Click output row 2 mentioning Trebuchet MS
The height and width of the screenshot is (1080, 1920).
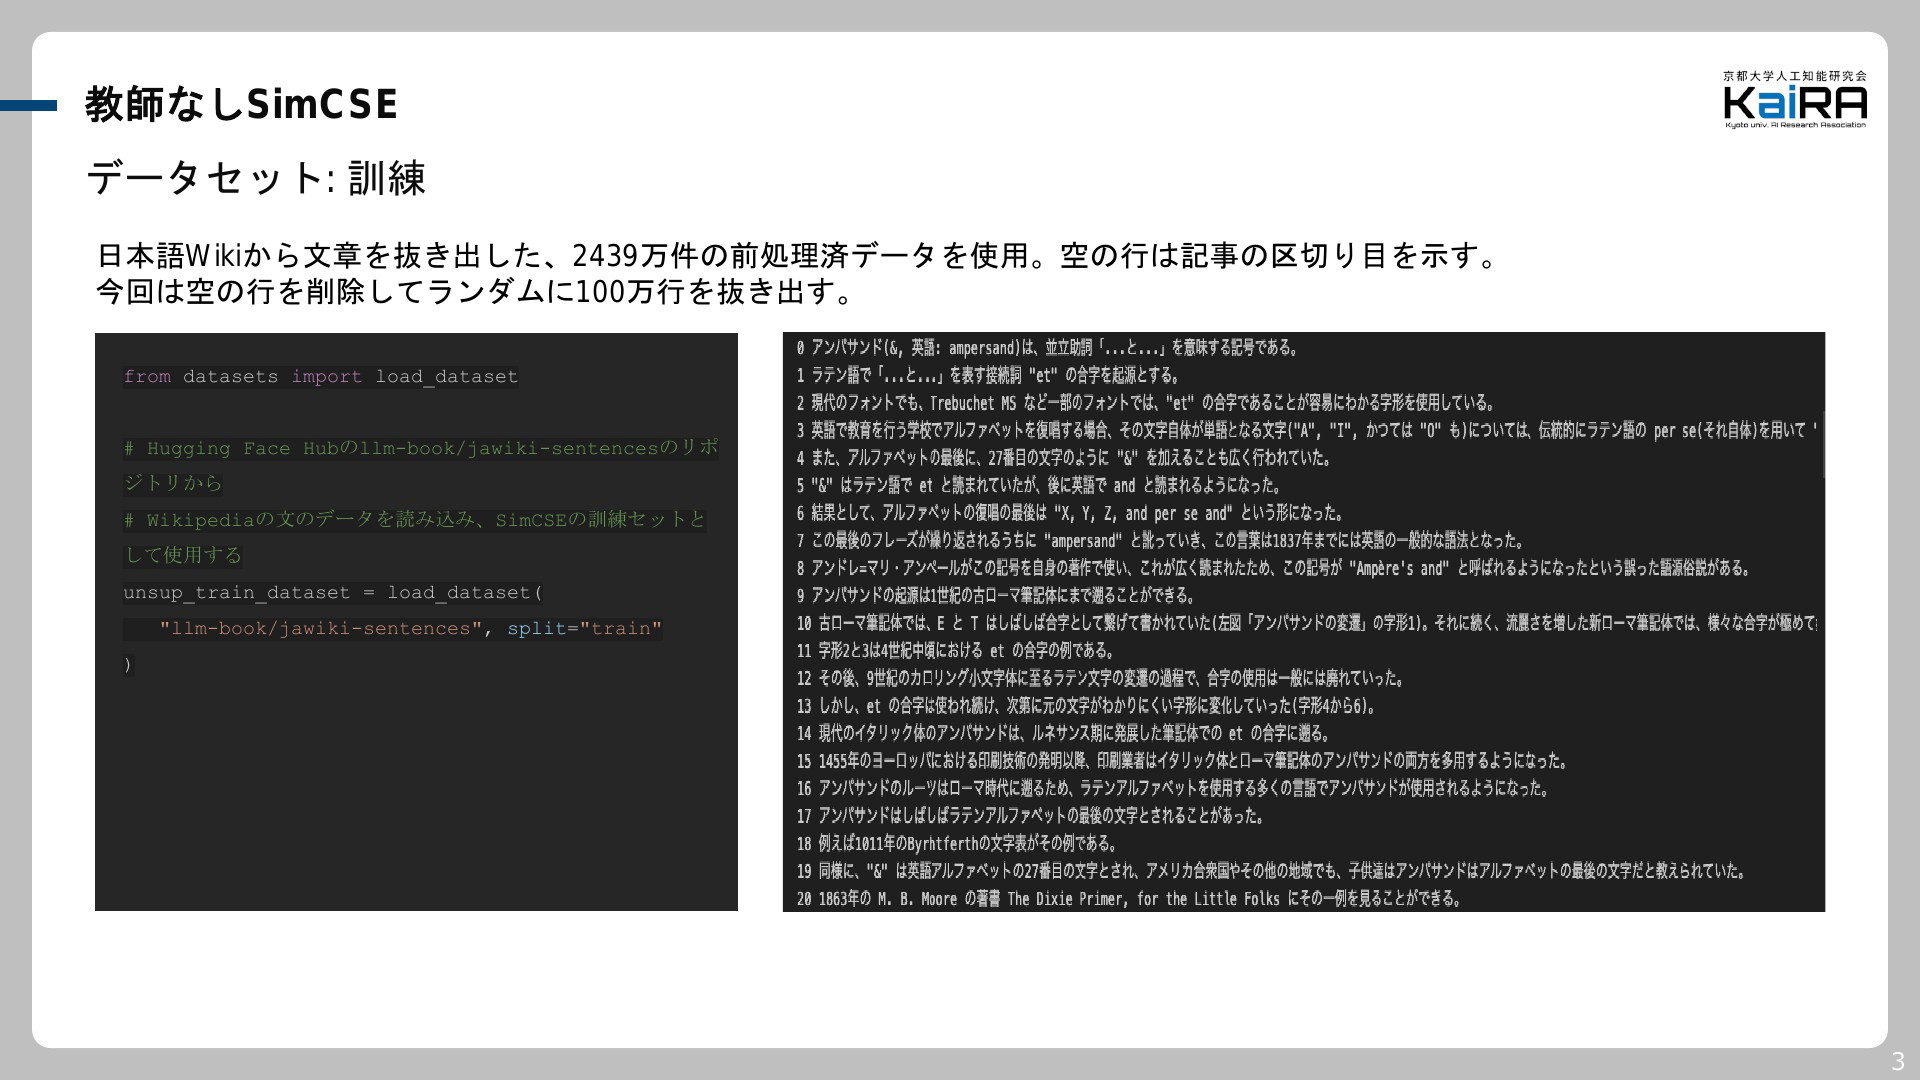[x=1146, y=403]
